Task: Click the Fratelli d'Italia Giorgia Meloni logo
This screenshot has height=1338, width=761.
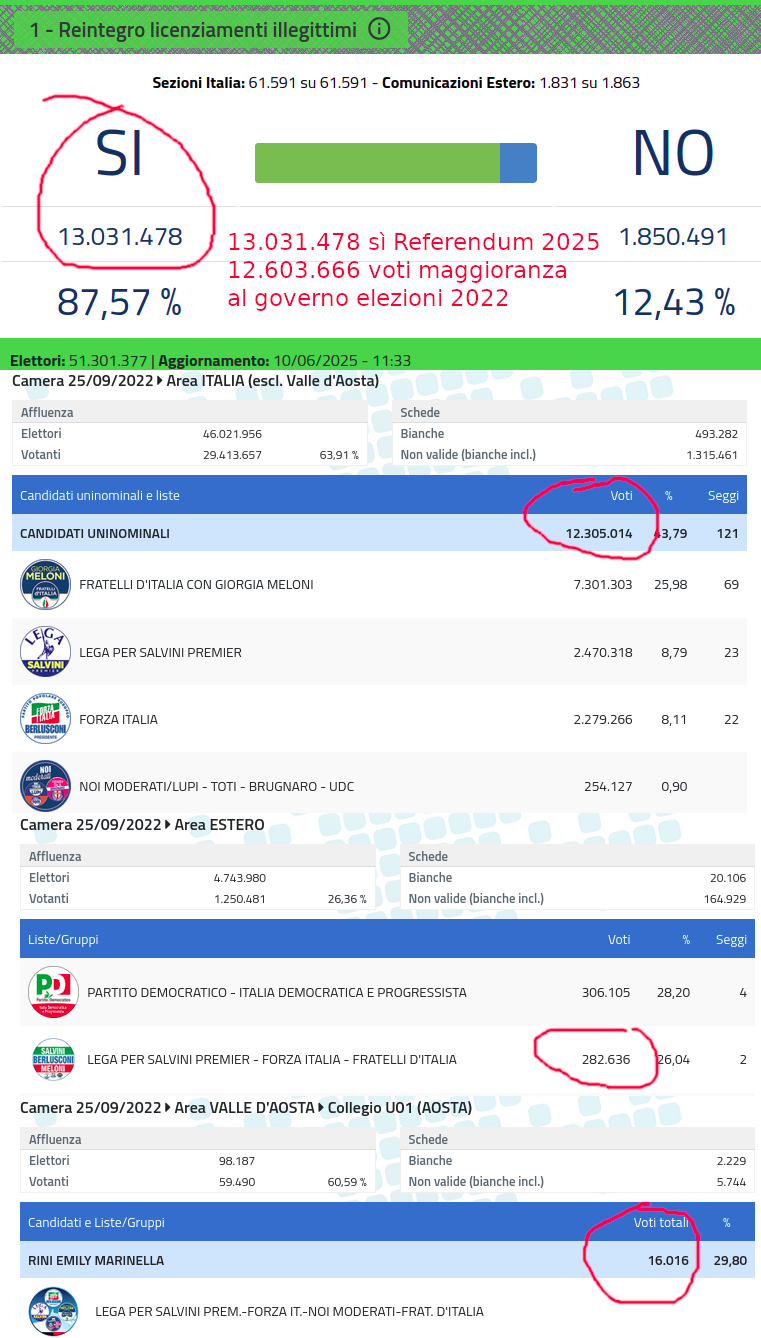Action: tap(45, 585)
